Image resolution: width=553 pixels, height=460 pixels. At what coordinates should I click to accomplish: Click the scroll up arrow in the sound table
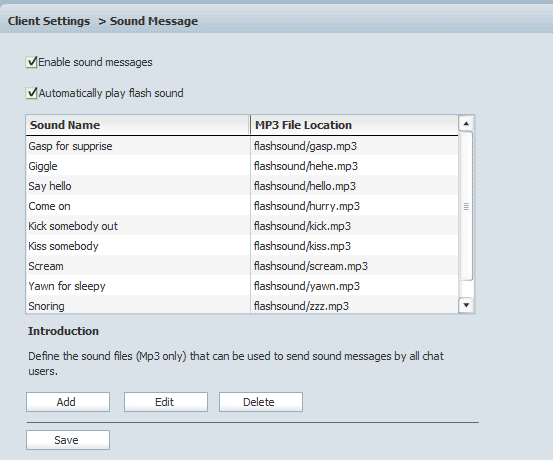tap(466, 123)
